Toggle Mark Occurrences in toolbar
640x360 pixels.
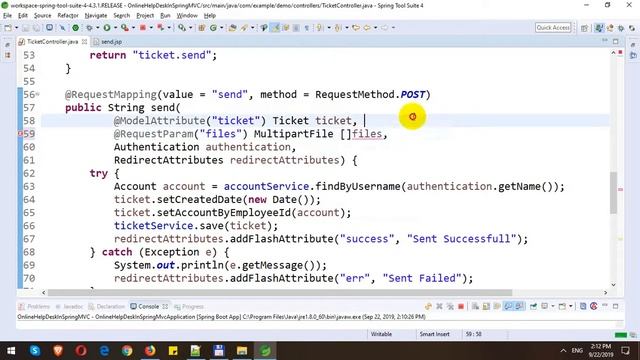click(x=276, y=28)
